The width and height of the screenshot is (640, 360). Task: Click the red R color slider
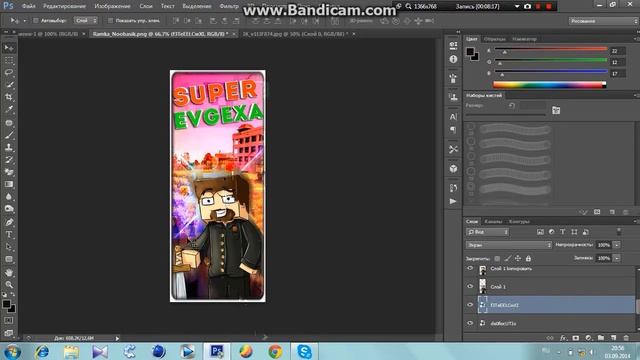pos(551,49)
